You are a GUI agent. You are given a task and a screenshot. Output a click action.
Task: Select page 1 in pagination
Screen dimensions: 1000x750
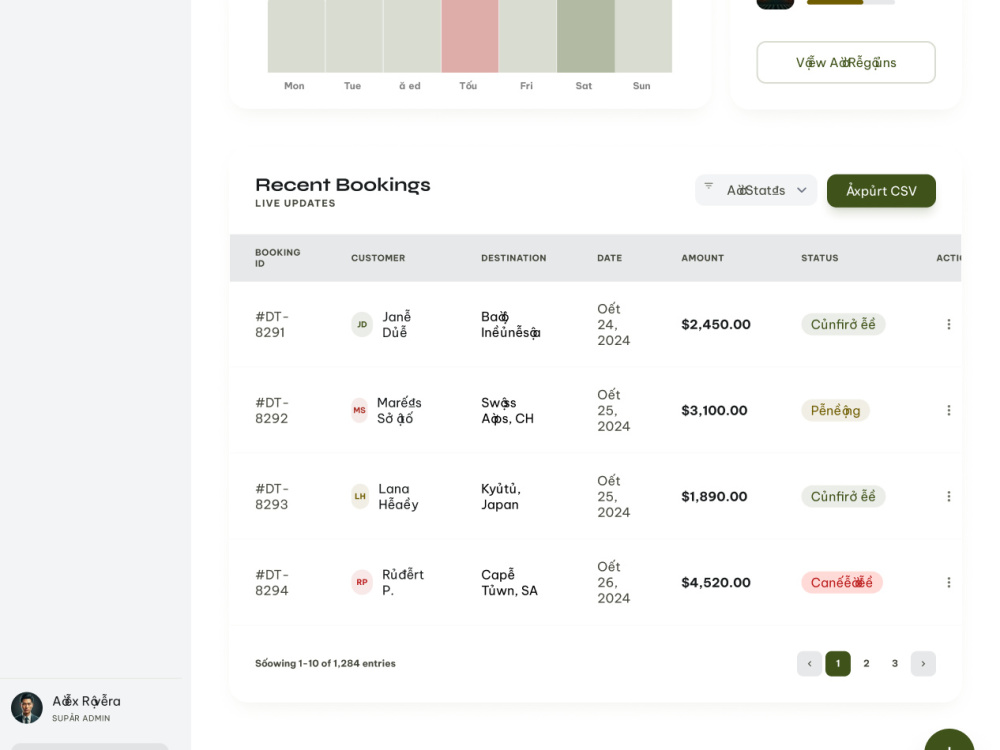(x=838, y=663)
